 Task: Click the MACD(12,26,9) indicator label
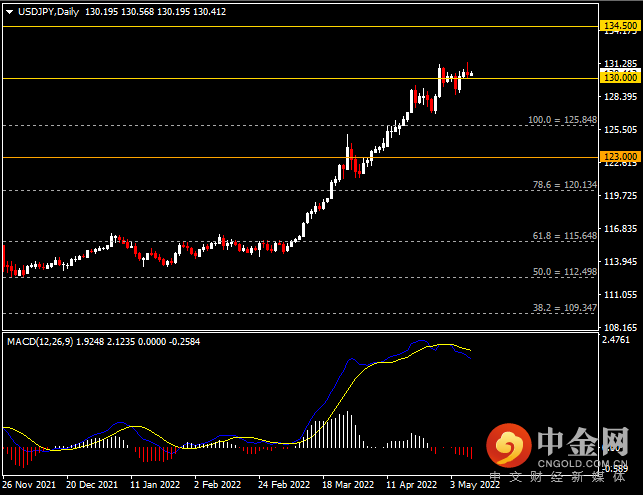40,342
